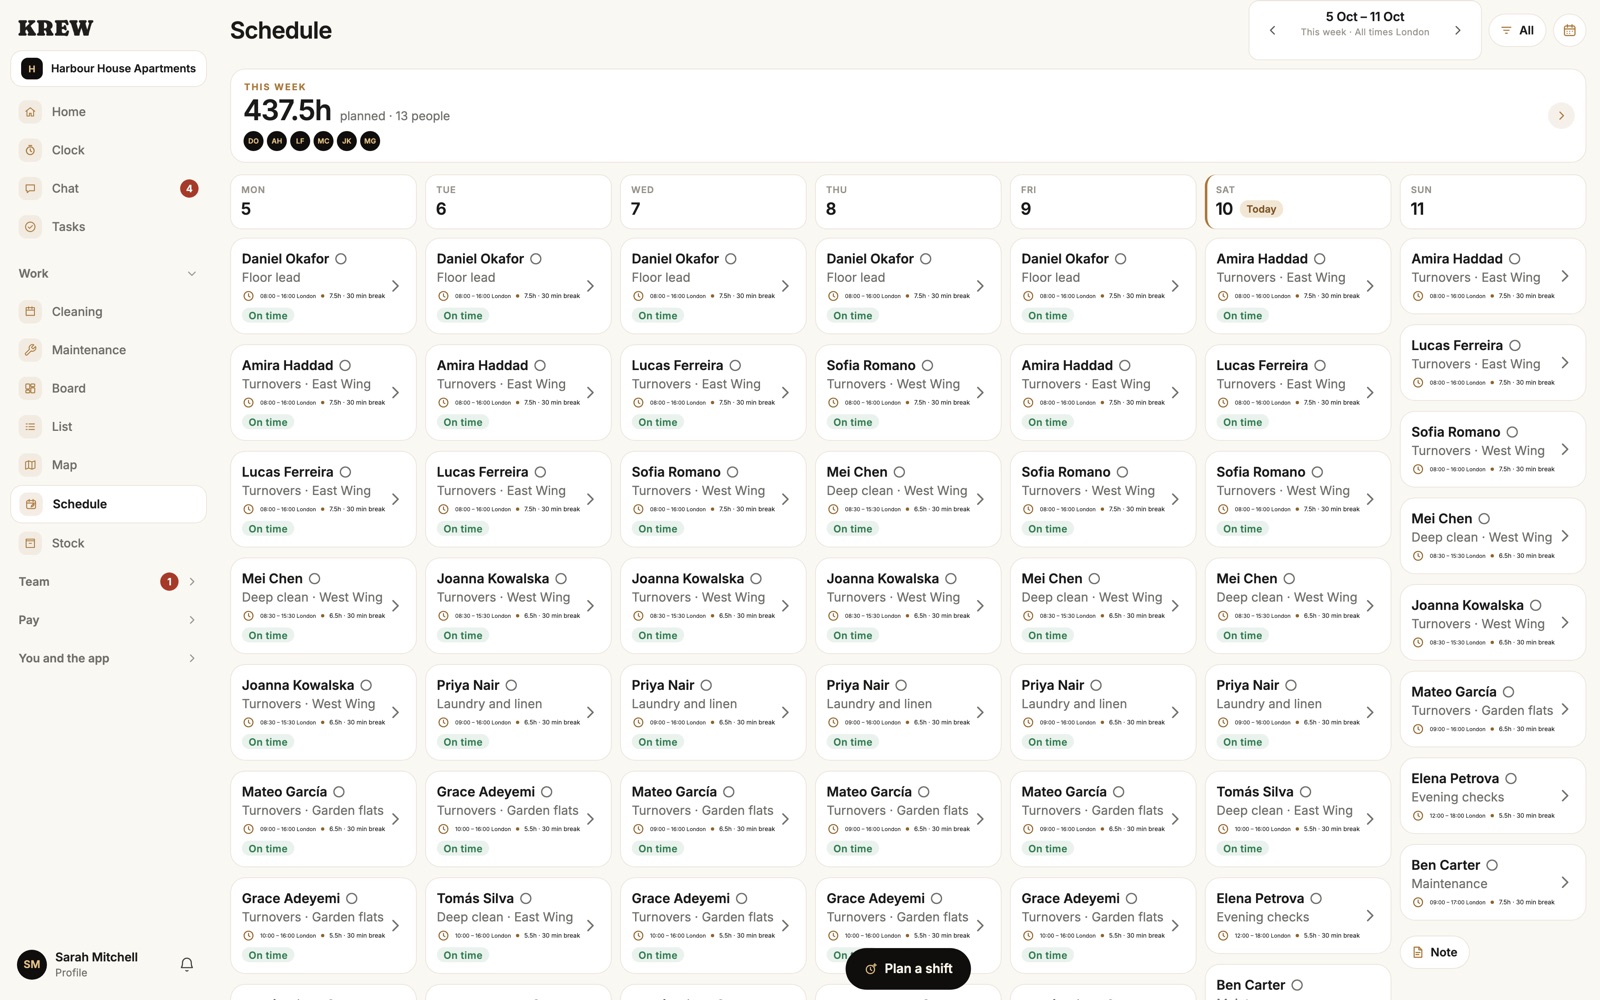This screenshot has height=1000, width=1600.
Task: Collapse the Work section chevron
Action: click(191, 274)
